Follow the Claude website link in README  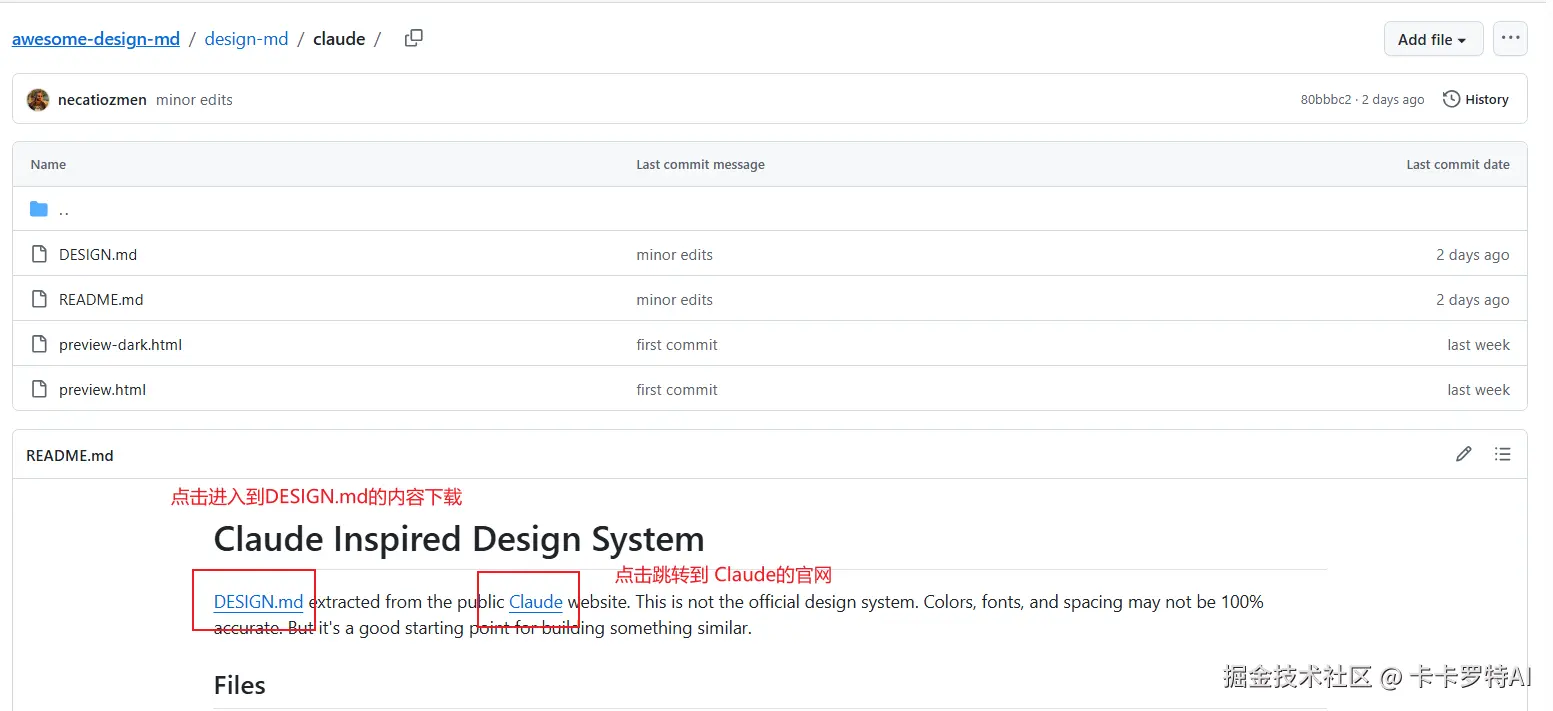pos(536,602)
